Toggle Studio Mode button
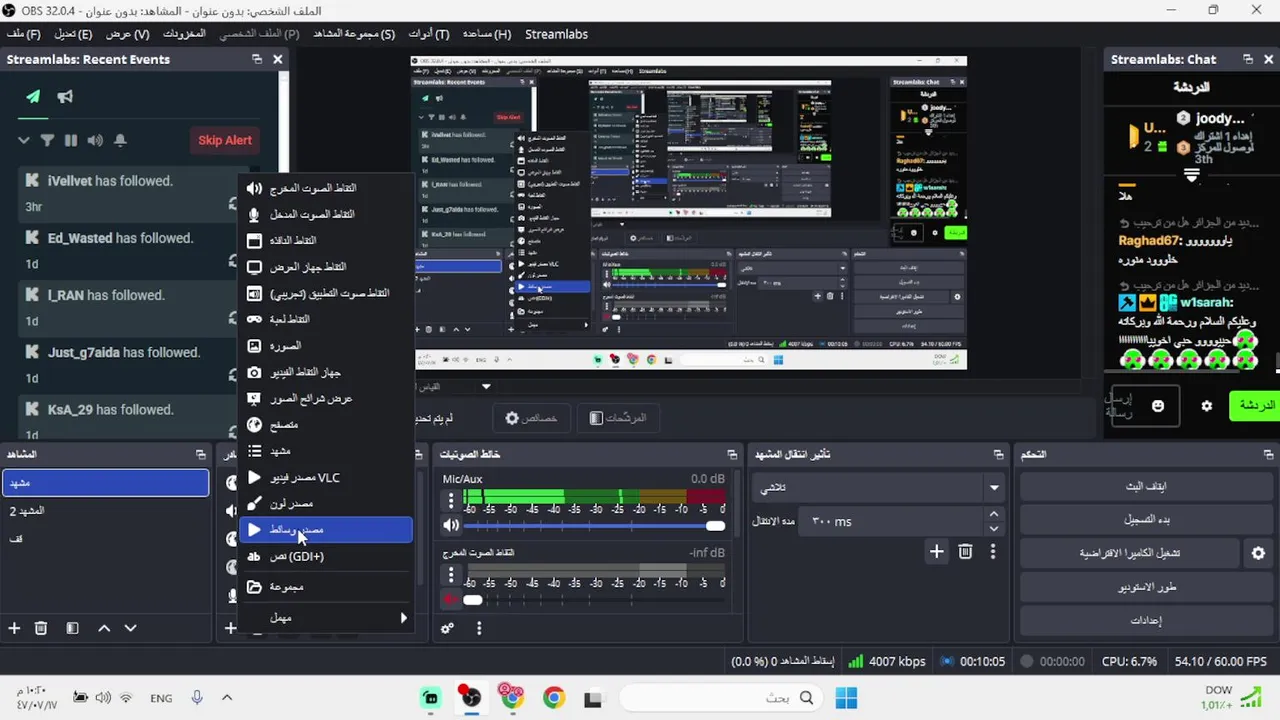This screenshot has width=1280, height=720. [1146, 587]
